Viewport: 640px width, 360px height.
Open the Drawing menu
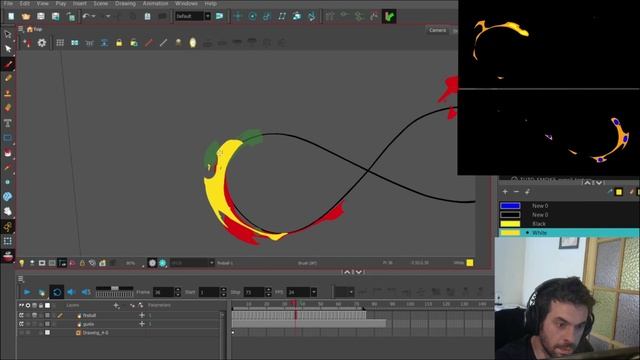[125, 3]
